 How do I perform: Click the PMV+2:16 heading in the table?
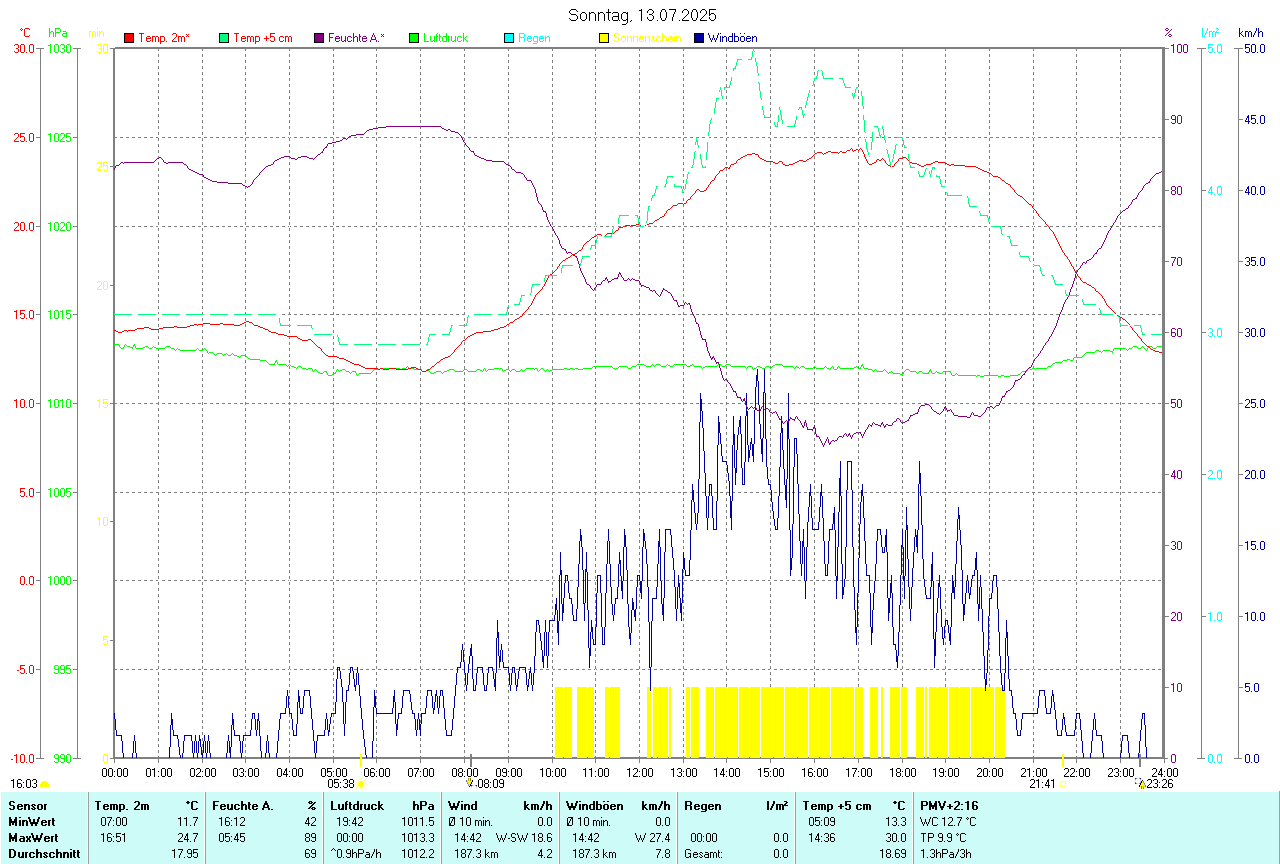point(949,806)
